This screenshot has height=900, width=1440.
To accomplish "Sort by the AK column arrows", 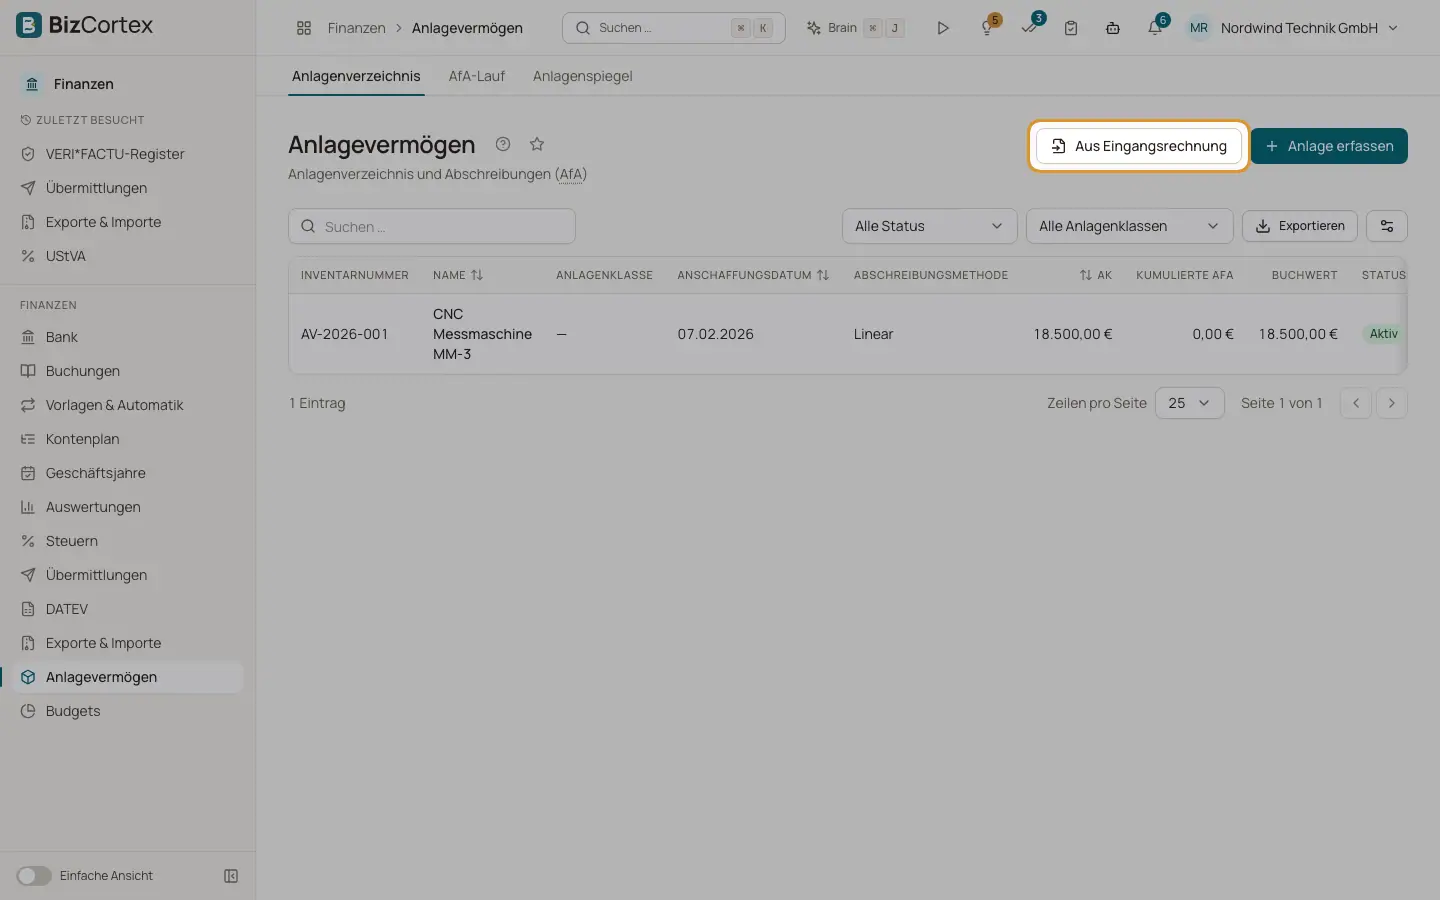I will pos(1085,275).
